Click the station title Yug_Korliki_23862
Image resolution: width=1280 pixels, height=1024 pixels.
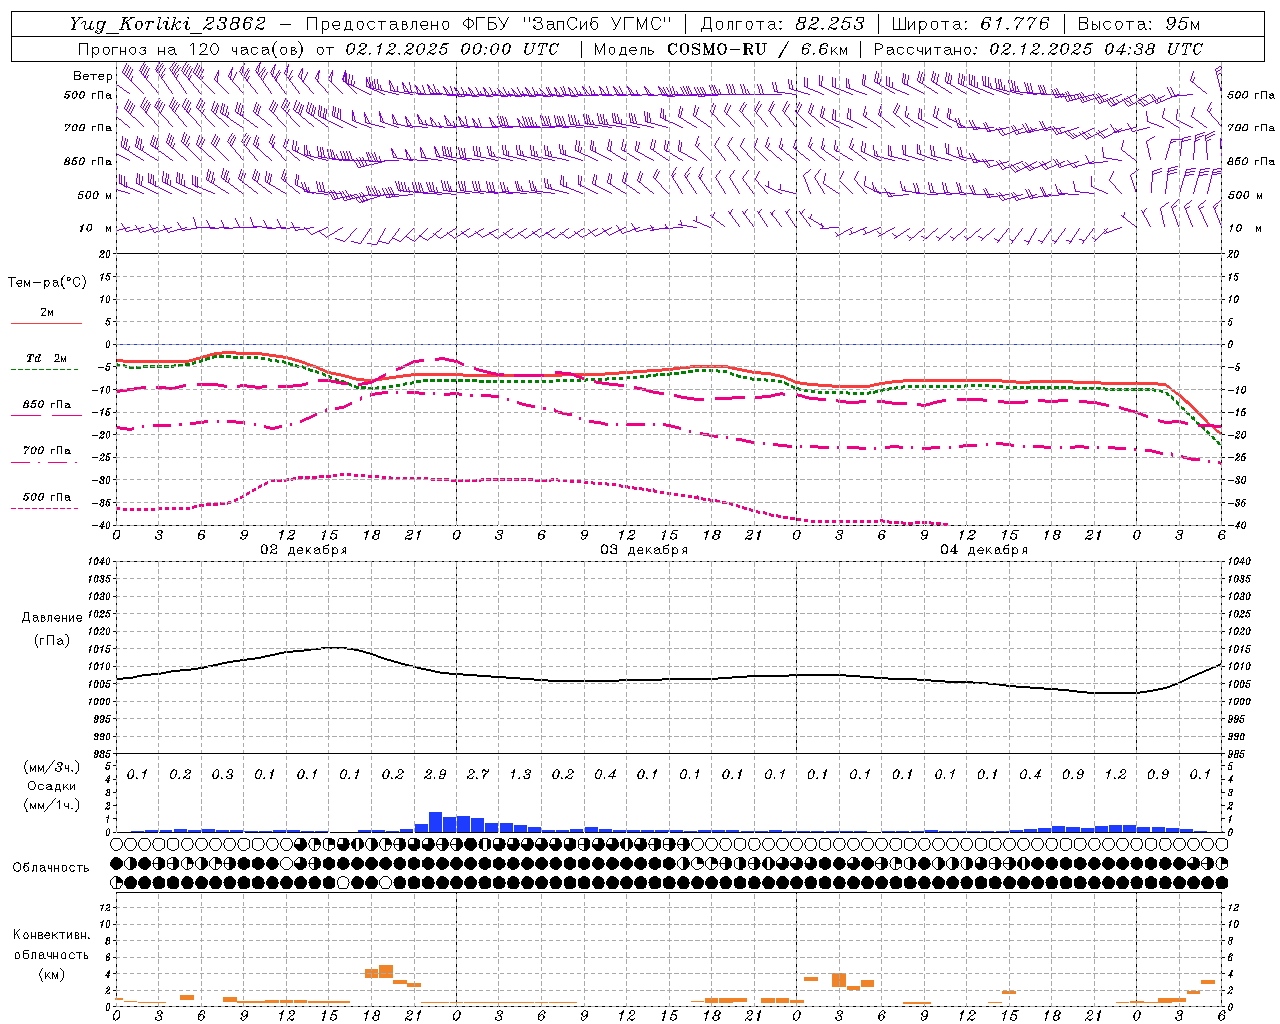pos(168,24)
